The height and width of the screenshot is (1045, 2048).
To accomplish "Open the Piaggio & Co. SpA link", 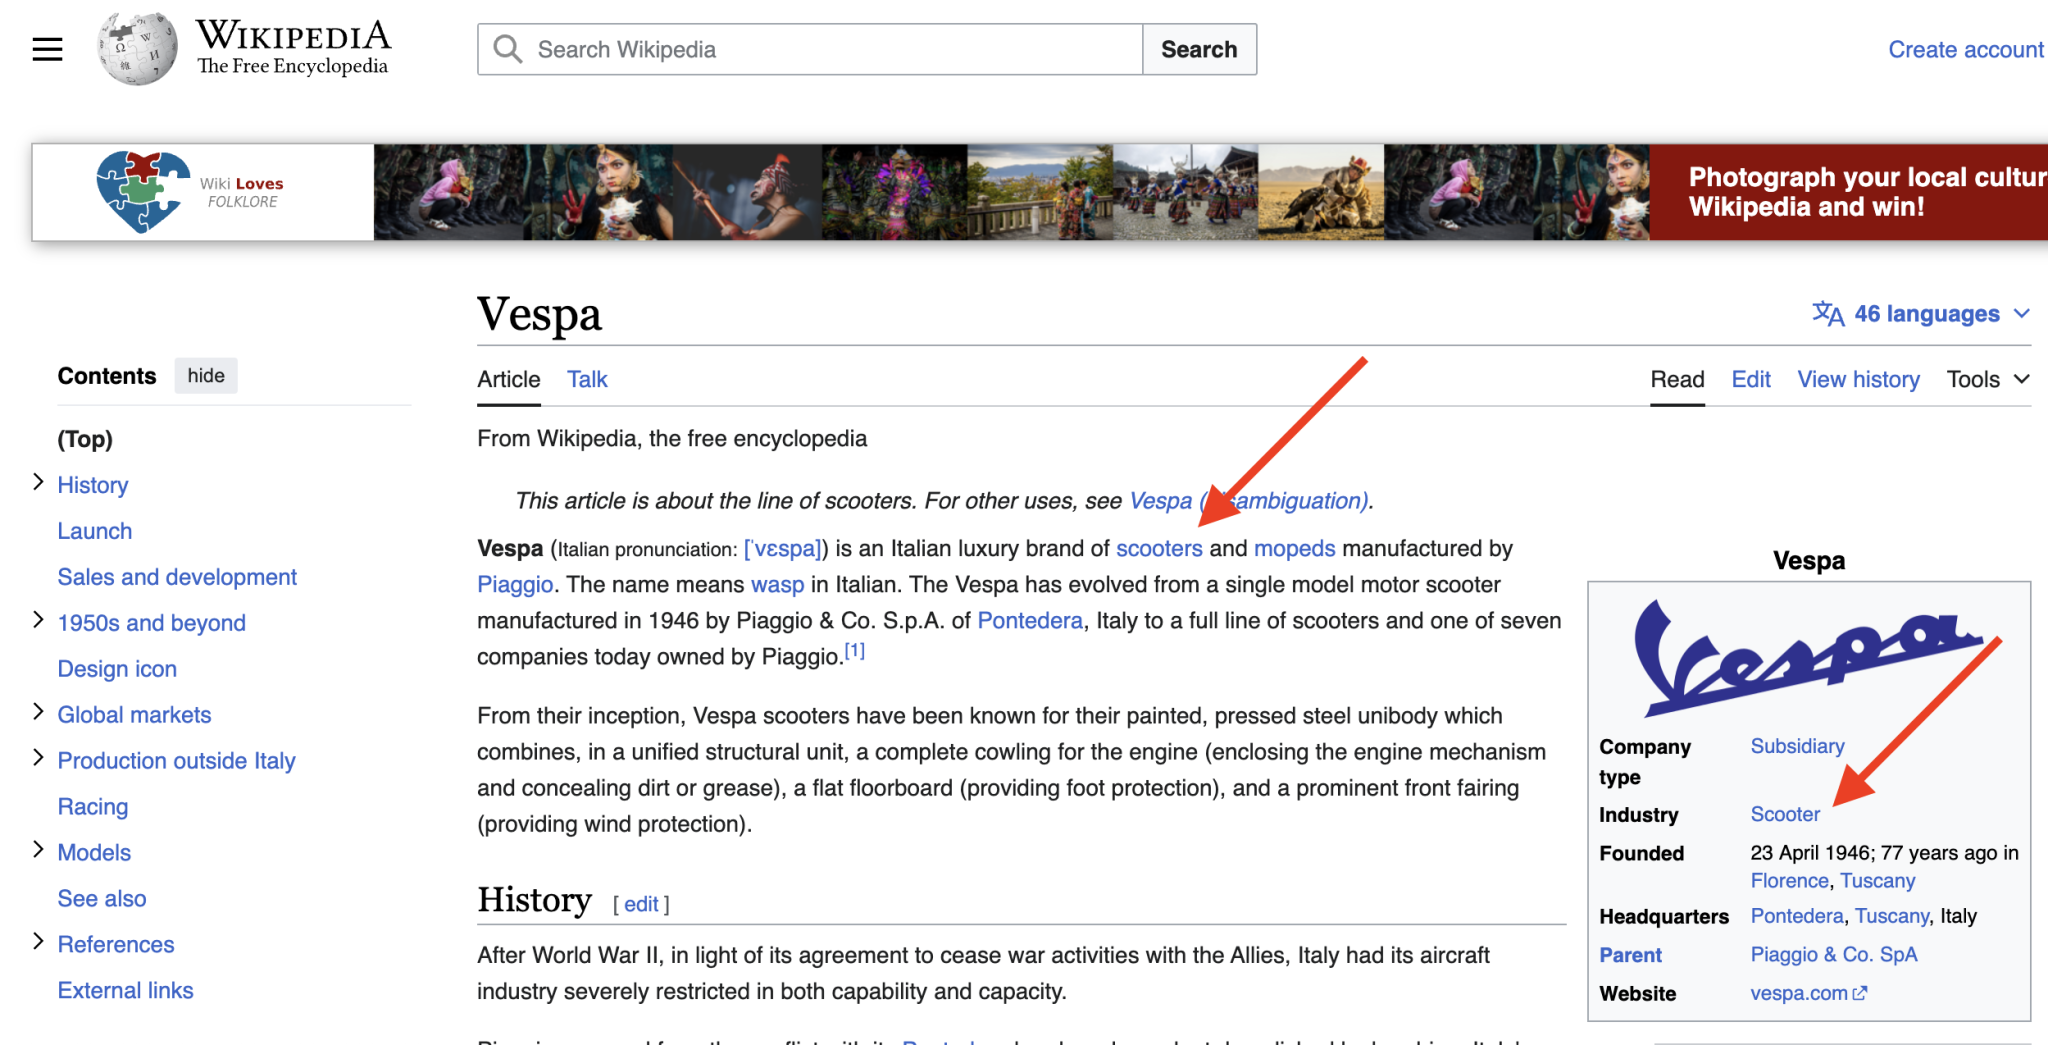I will tap(1834, 955).
